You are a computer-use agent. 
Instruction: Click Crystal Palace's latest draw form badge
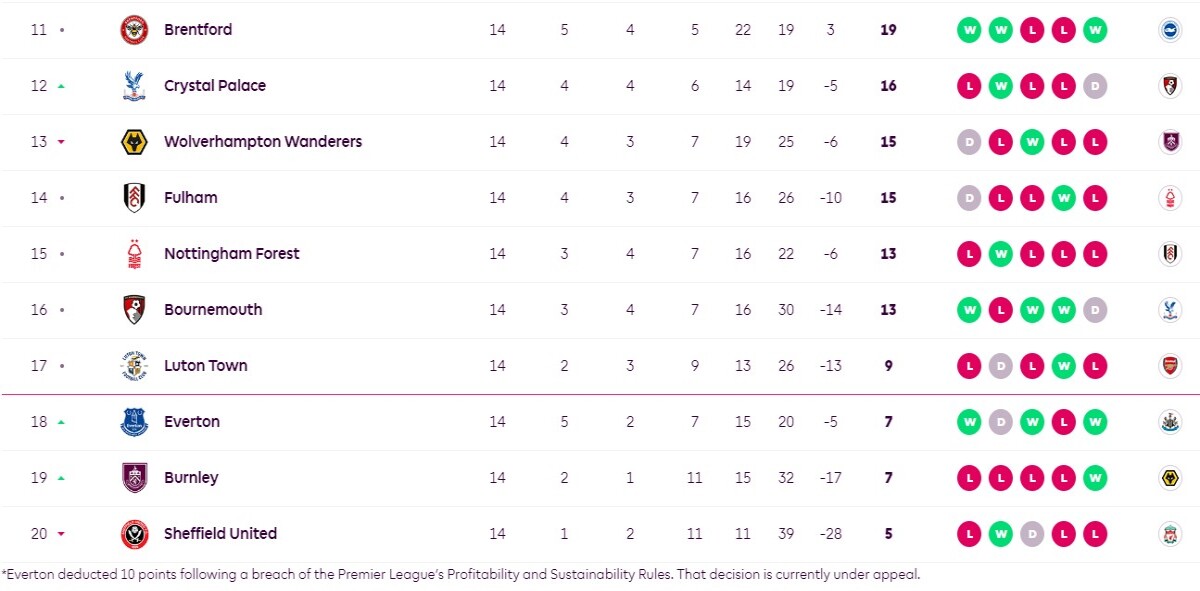click(1095, 86)
